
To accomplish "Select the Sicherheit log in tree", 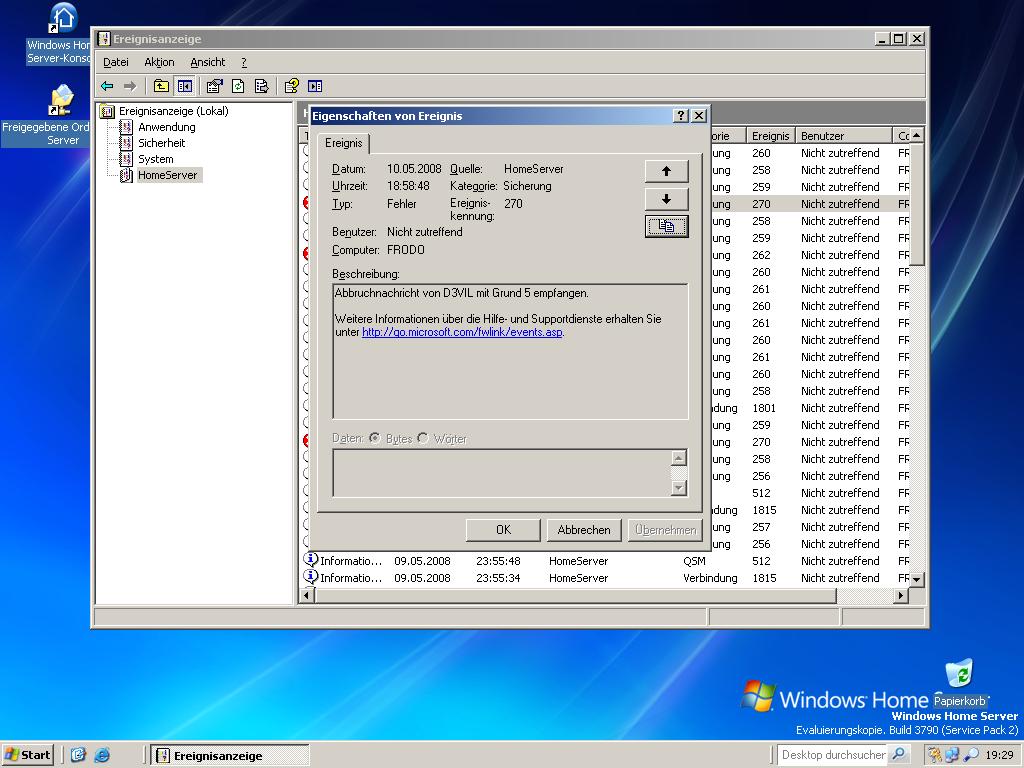I will [161, 143].
